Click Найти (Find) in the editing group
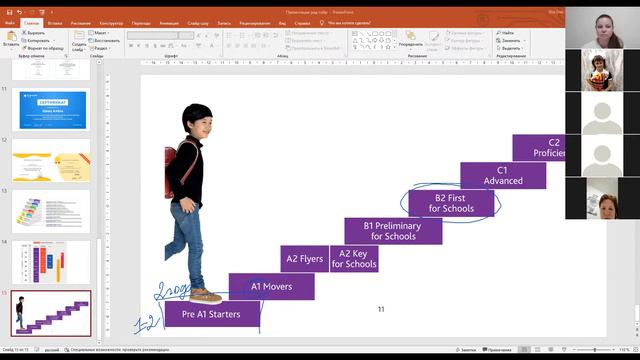 tap(505, 33)
